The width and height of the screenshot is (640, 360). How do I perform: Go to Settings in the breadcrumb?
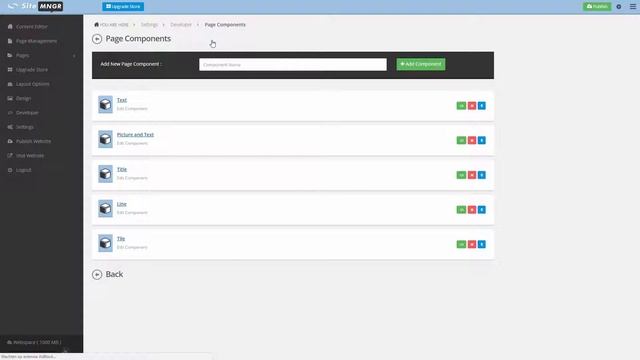coord(149,25)
